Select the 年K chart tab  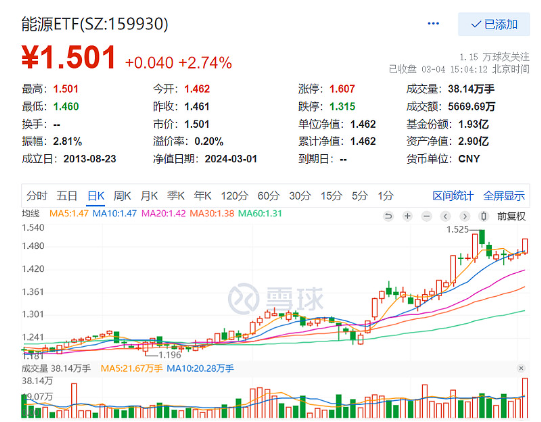[203, 196]
